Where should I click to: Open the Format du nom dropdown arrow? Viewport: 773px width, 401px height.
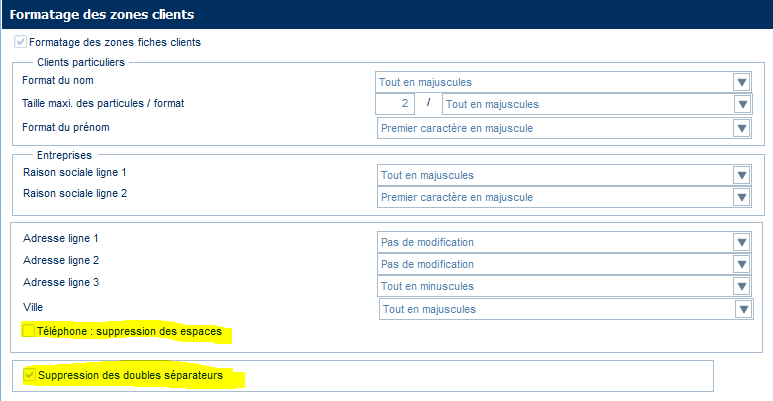pyautogui.click(x=741, y=82)
